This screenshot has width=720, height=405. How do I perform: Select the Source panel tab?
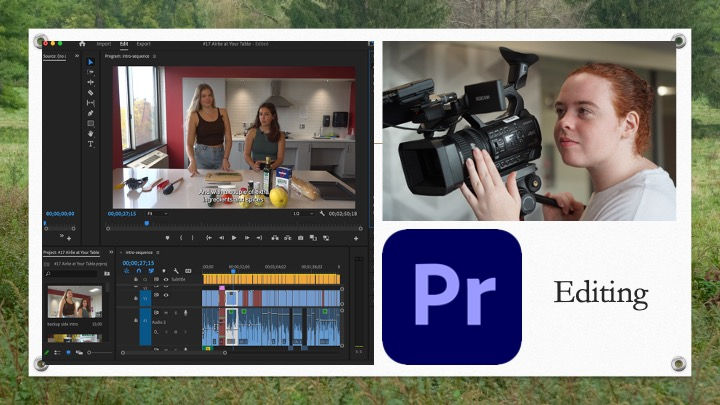pyautogui.click(x=55, y=56)
